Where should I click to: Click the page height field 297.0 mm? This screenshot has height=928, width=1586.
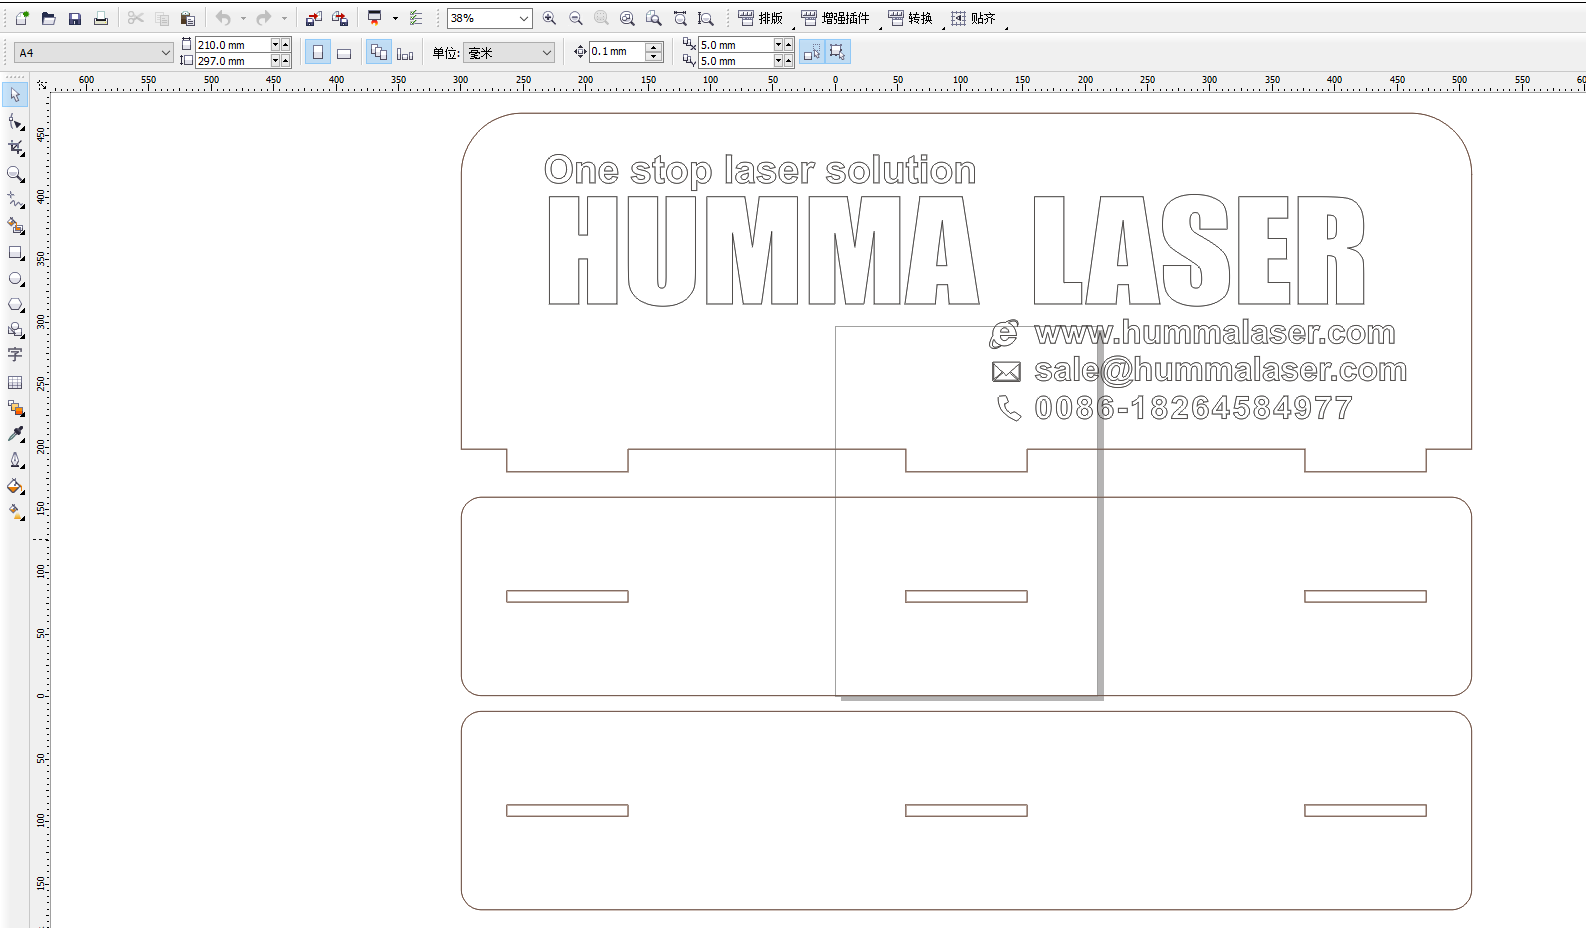coord(233,61)
